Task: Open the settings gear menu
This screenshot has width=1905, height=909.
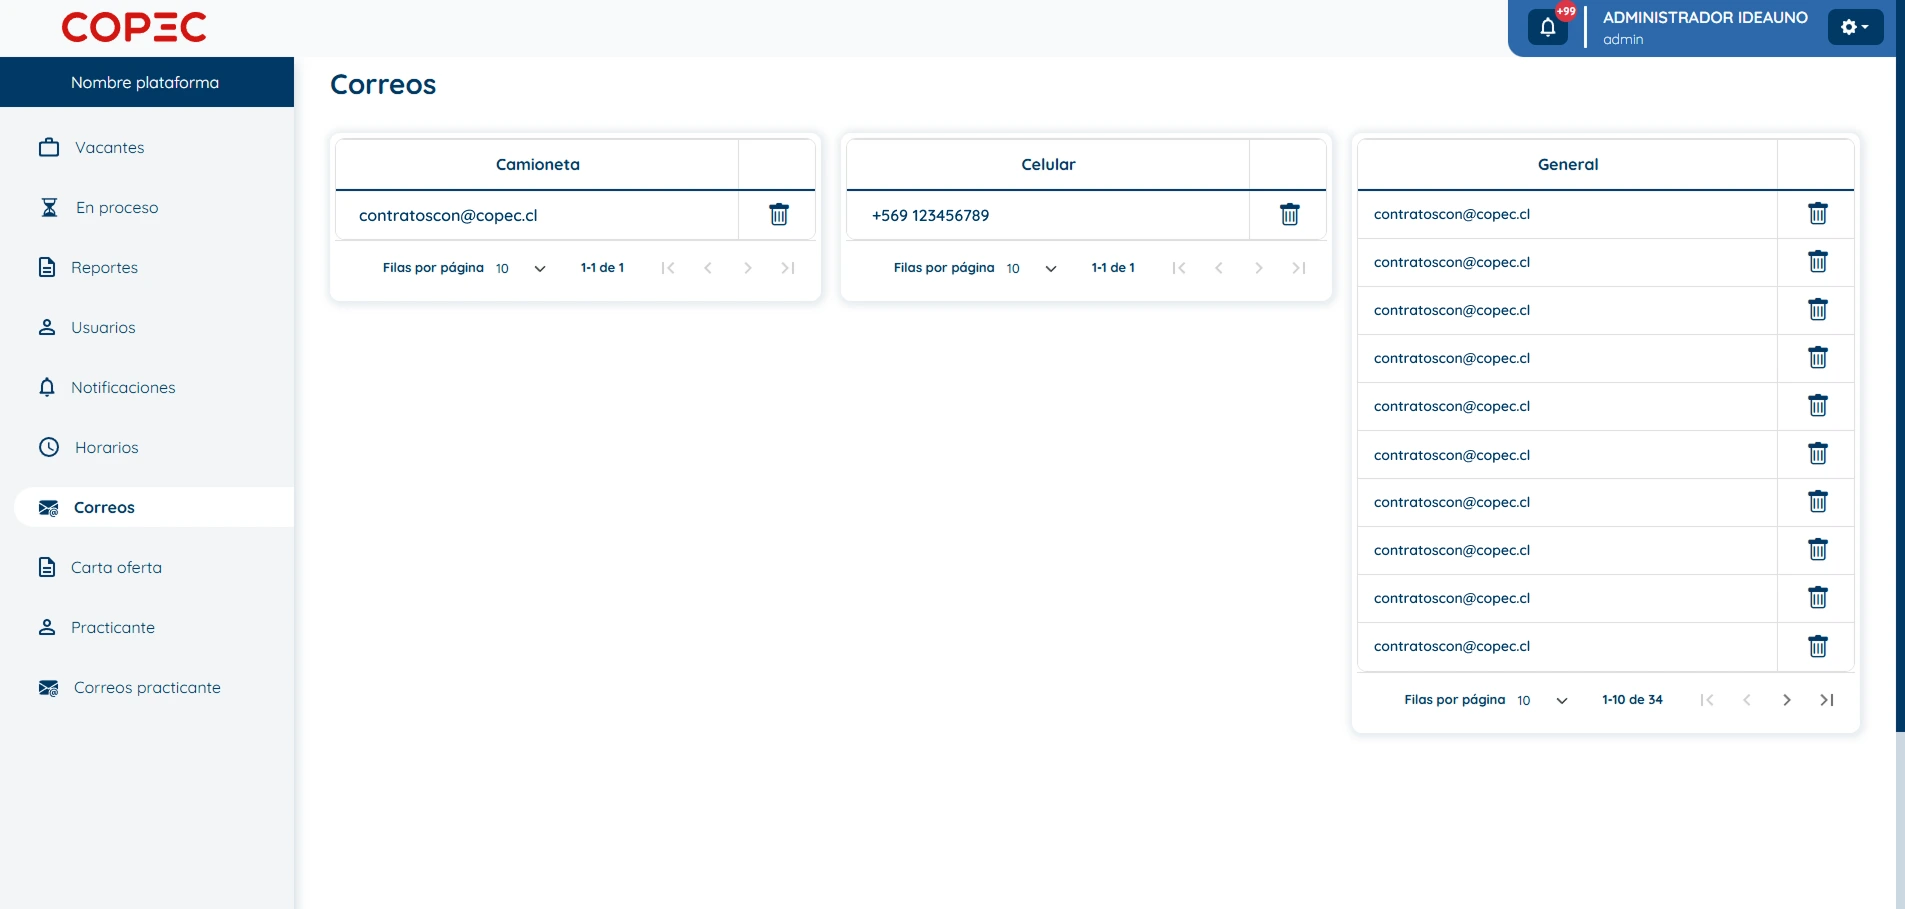Action: [1854, 27]
